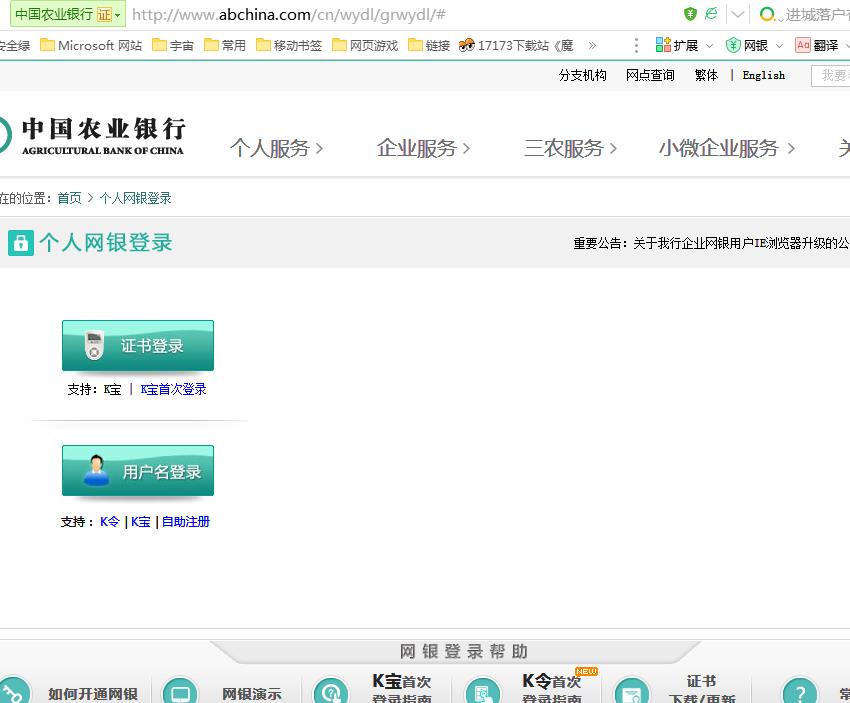
Task: Open the Microsoft 网站 bookmark folder
Action: pyautogui.click(x=91, y=45)
